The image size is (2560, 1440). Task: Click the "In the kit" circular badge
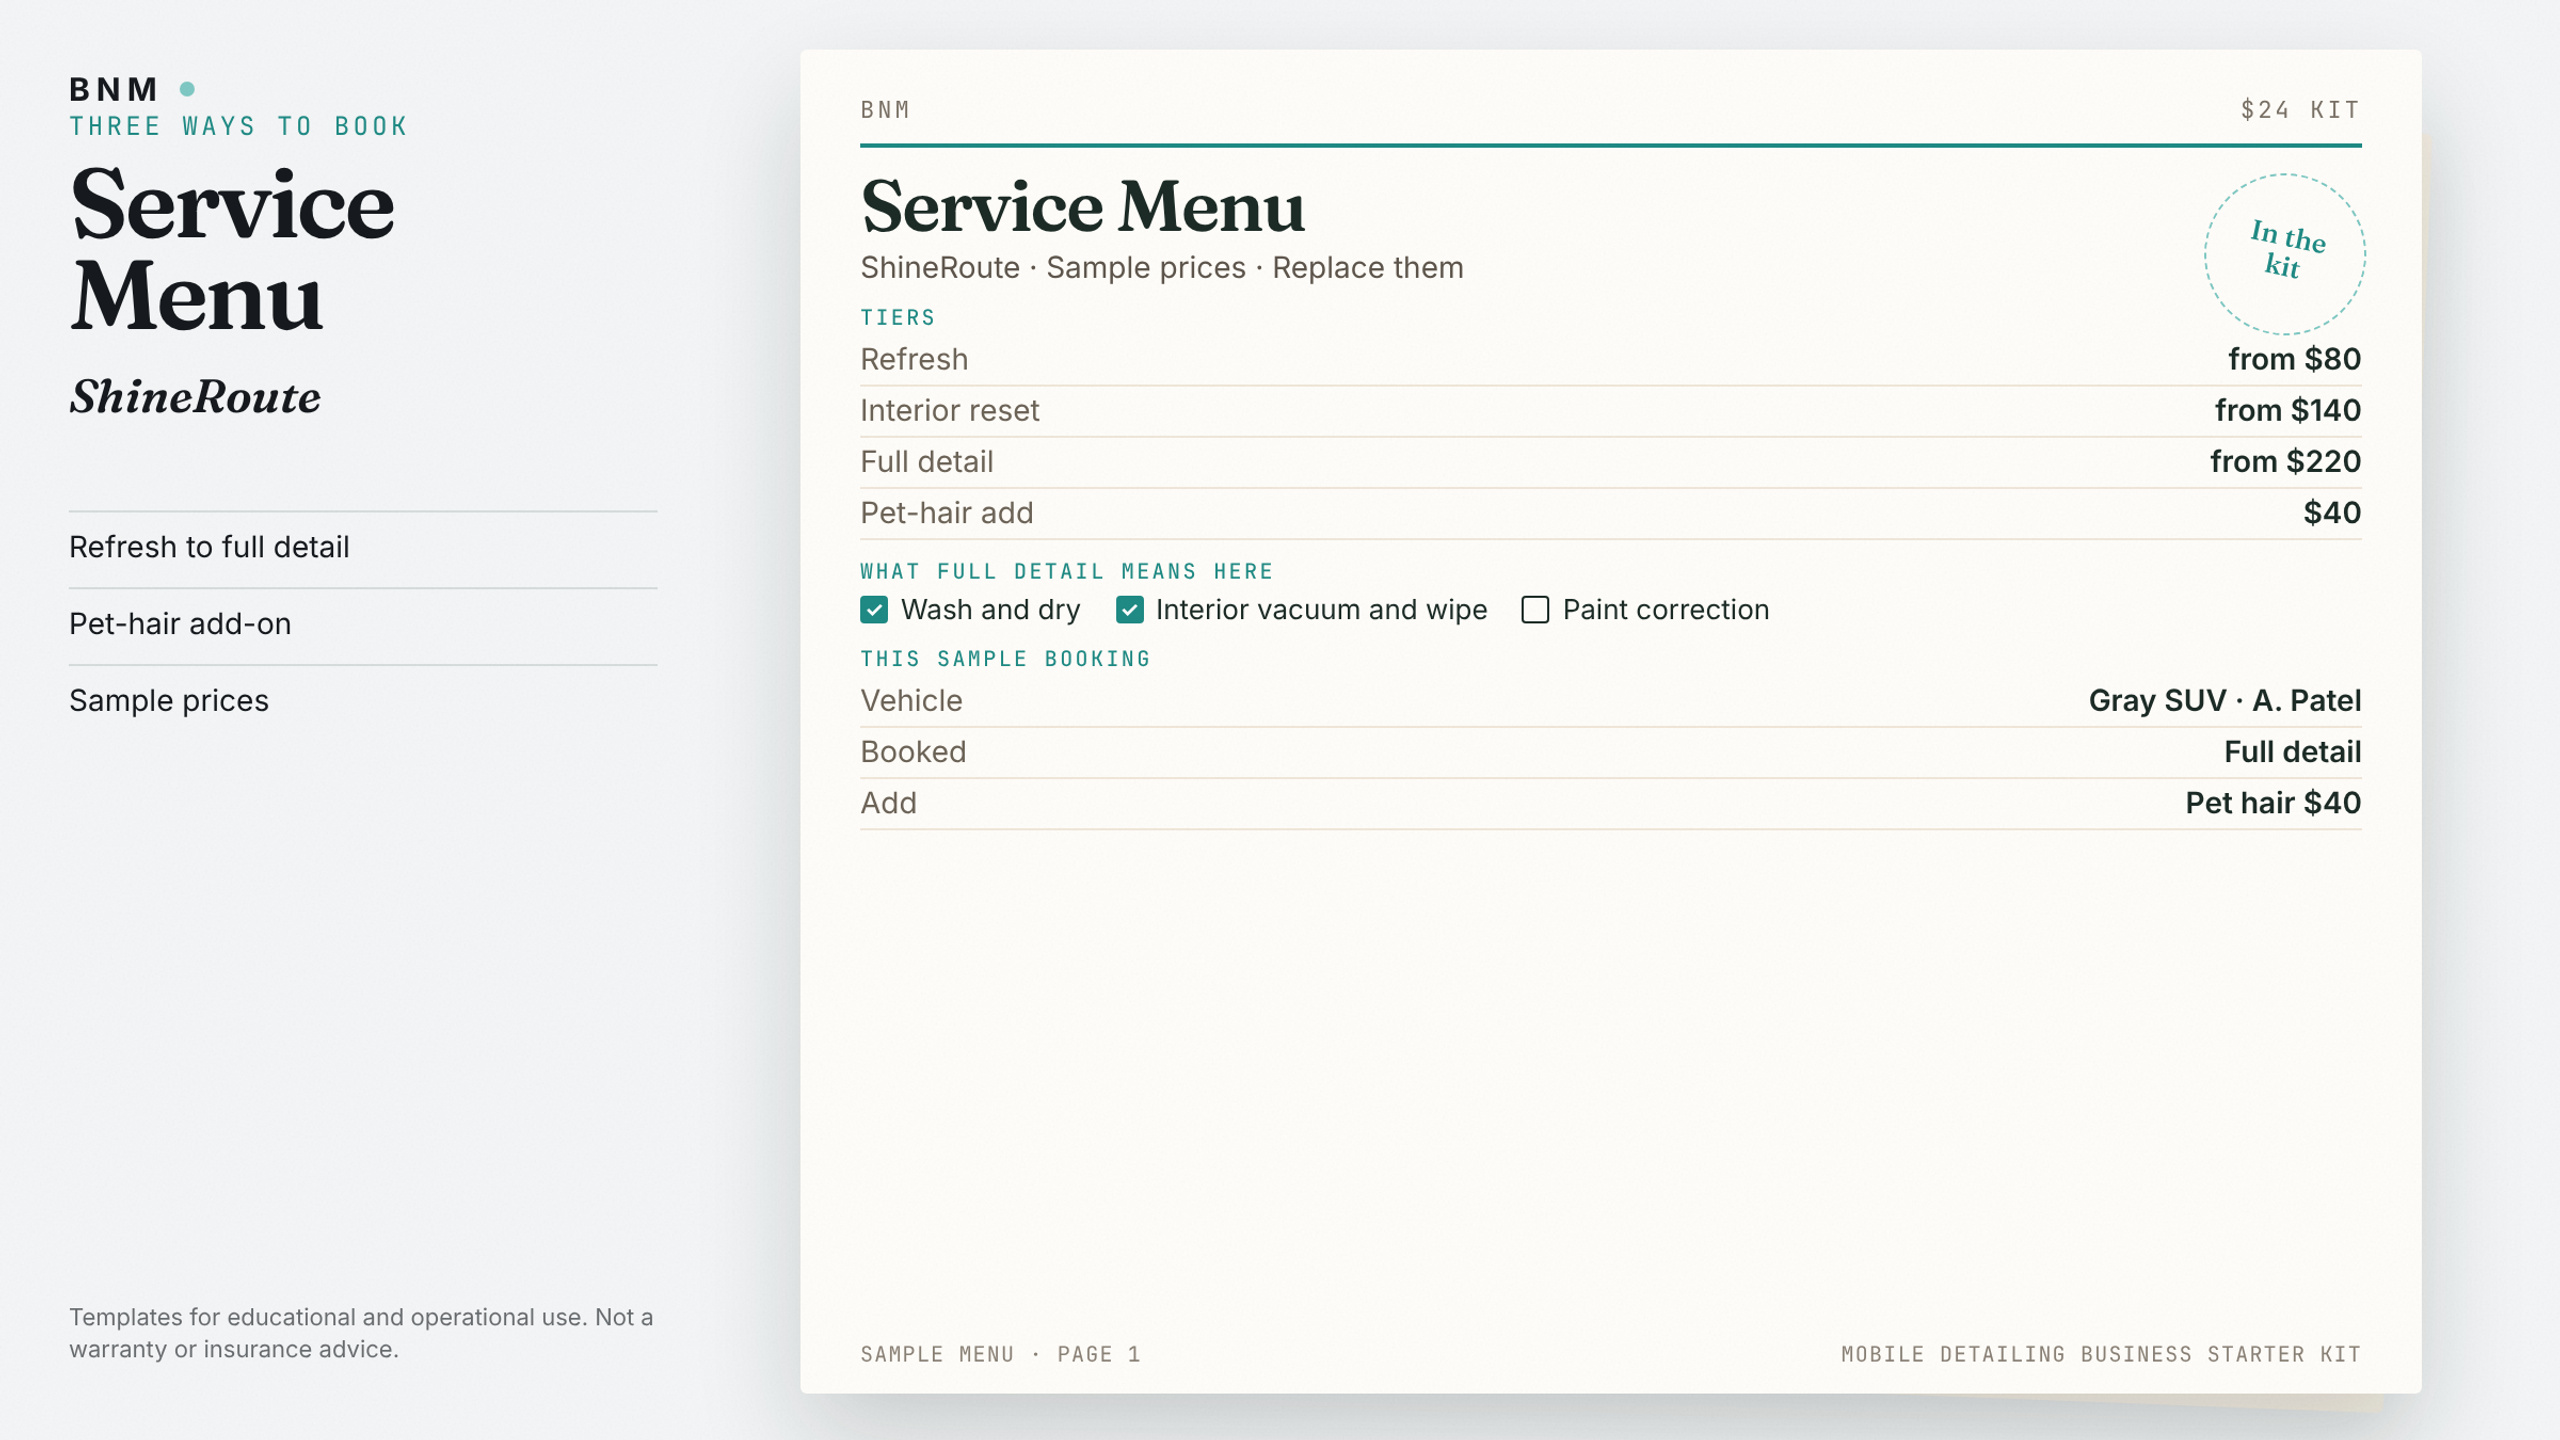click(x=2285, y=254)
